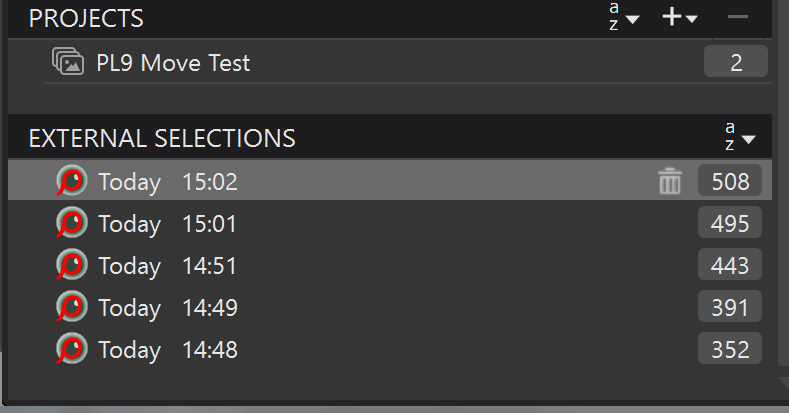Open the External Selections sort dropdown

coord(738,138)
